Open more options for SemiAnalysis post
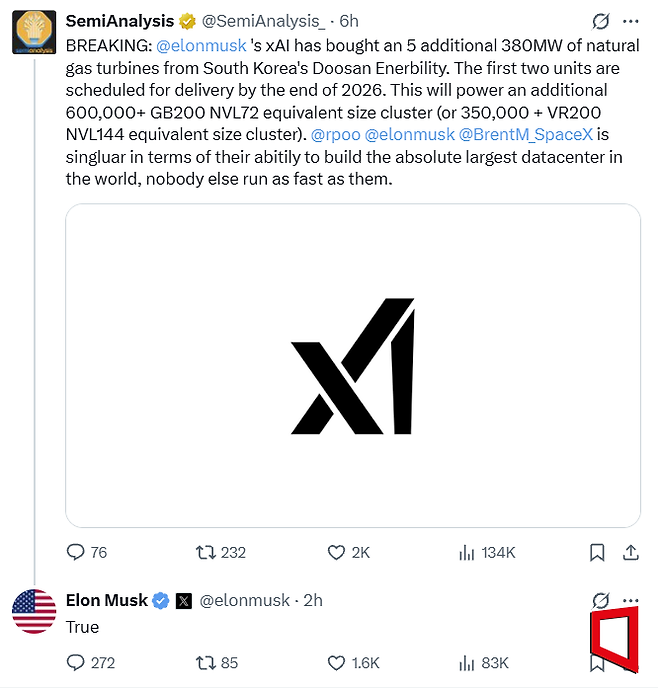658x689 pixels. (x=631, y=21)
